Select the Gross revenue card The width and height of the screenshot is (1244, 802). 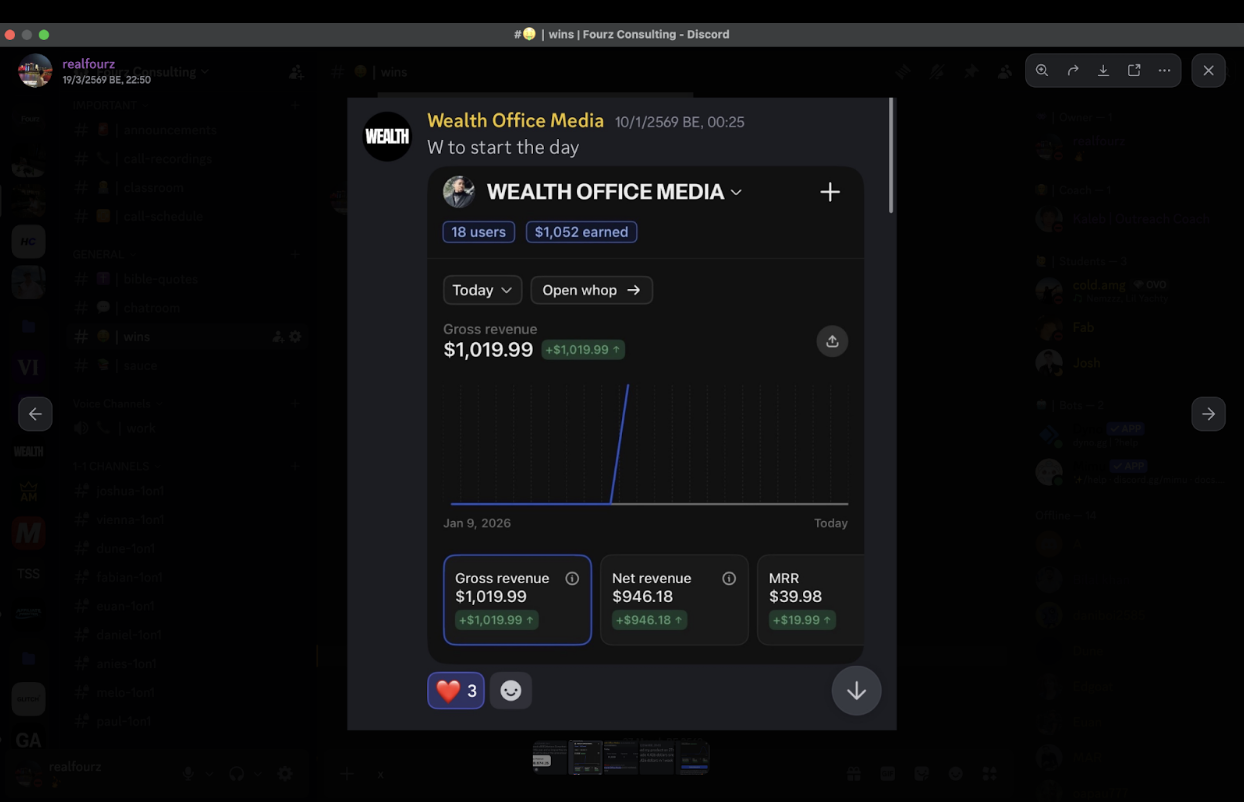517,599
